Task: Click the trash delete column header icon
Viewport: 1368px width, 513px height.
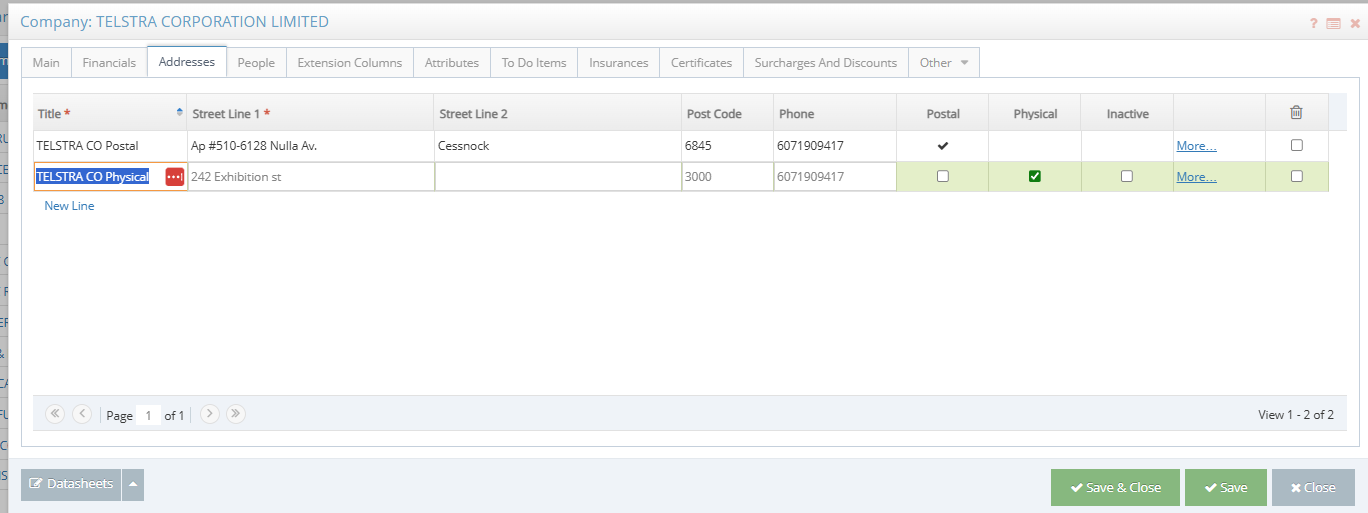Action: pos(1296,113)
